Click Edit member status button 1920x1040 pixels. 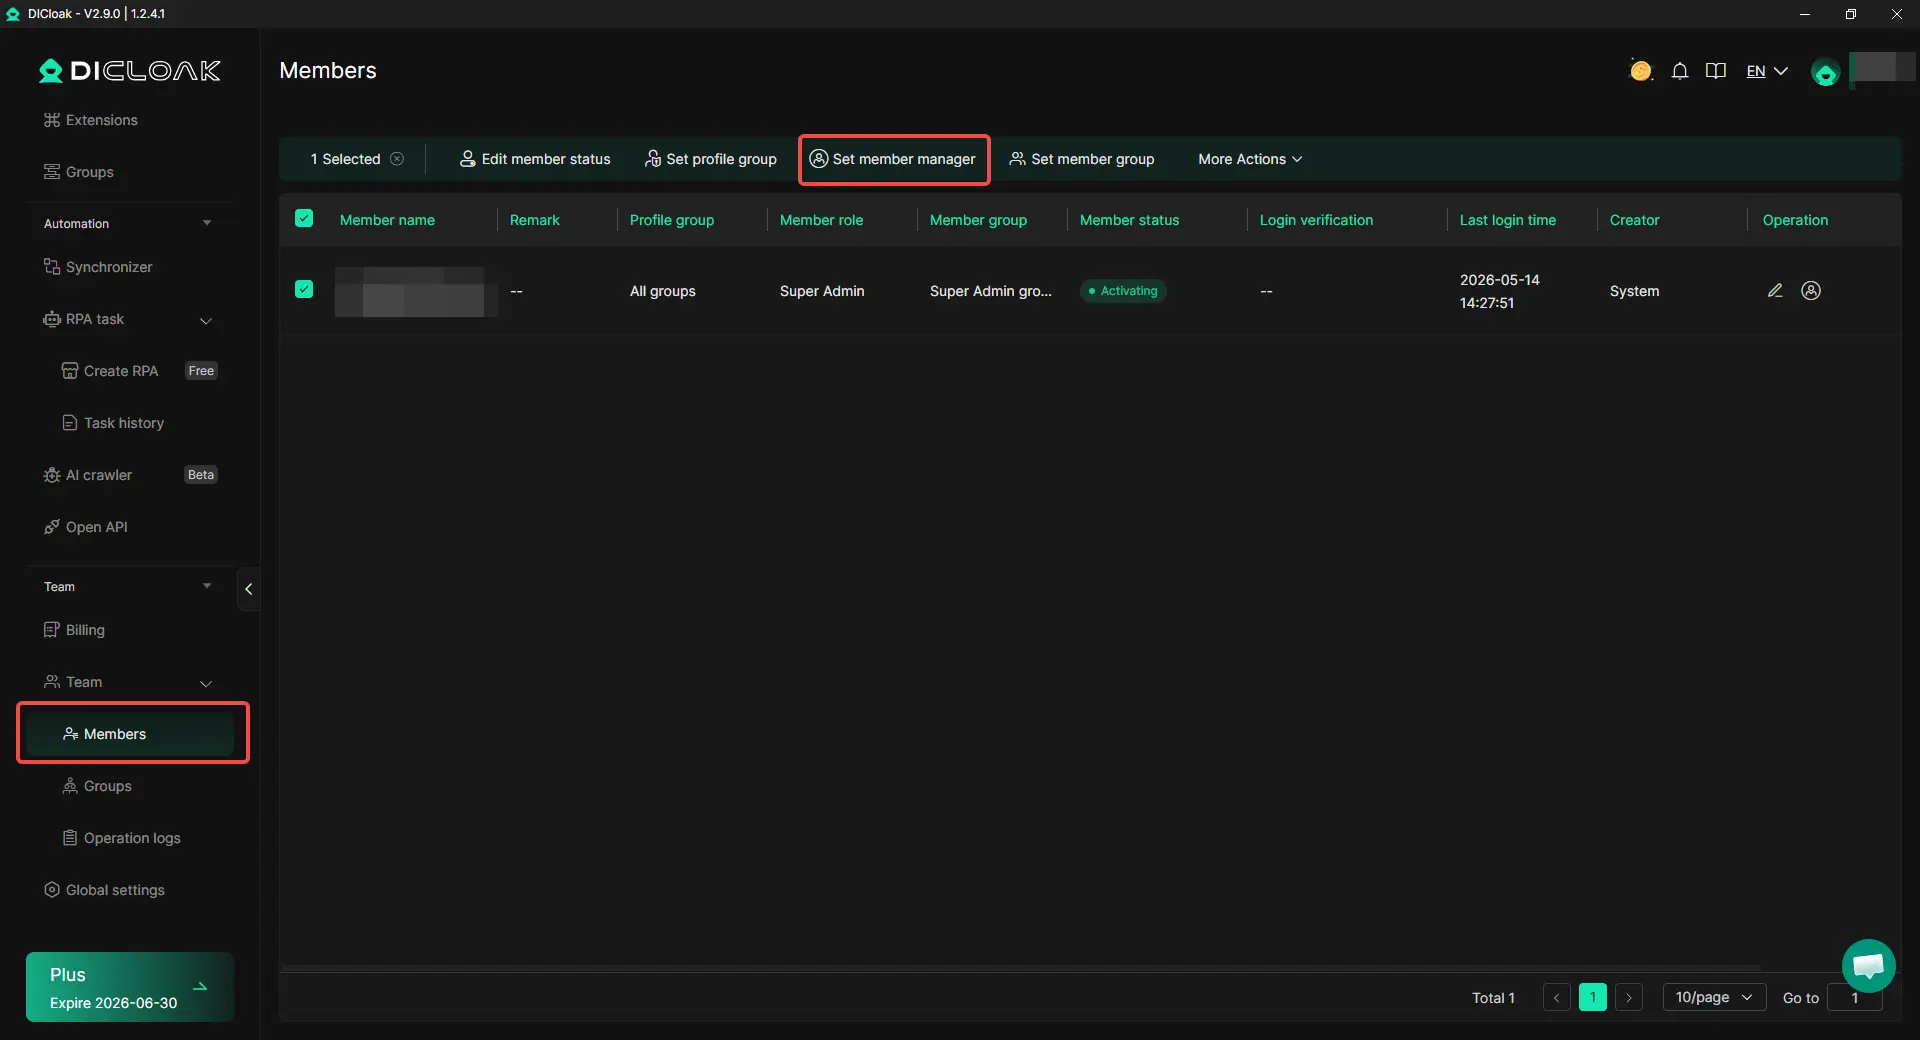coord(535,159)
